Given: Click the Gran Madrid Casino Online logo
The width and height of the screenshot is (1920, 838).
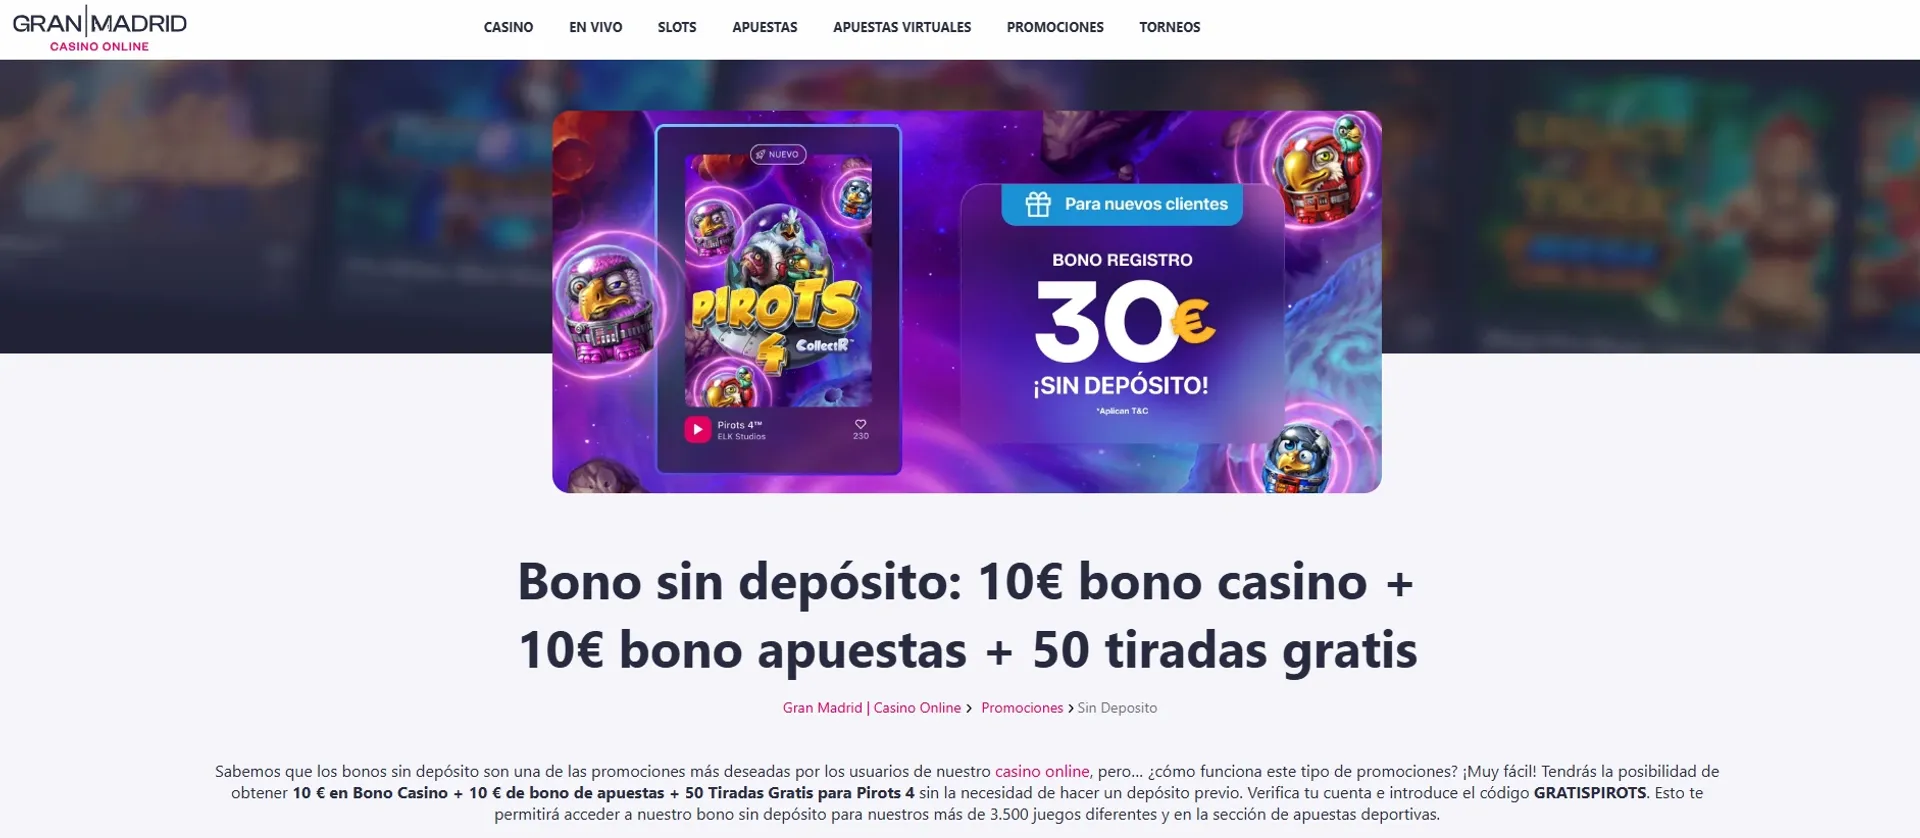Looking at the screenshot, I should [x=99, y=29].
